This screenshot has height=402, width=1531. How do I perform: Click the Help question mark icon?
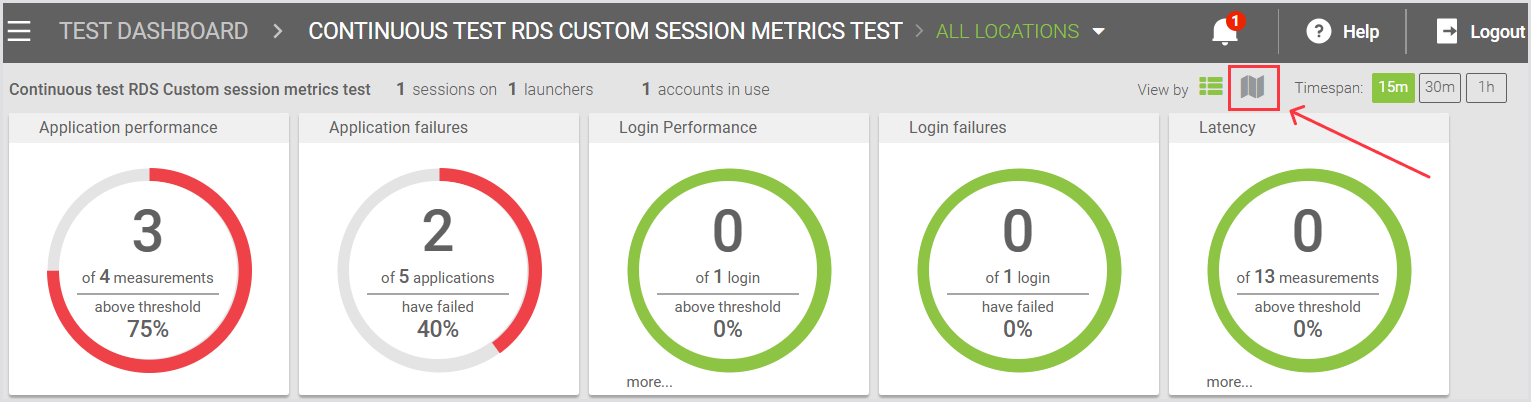(x=1319, y=32)
